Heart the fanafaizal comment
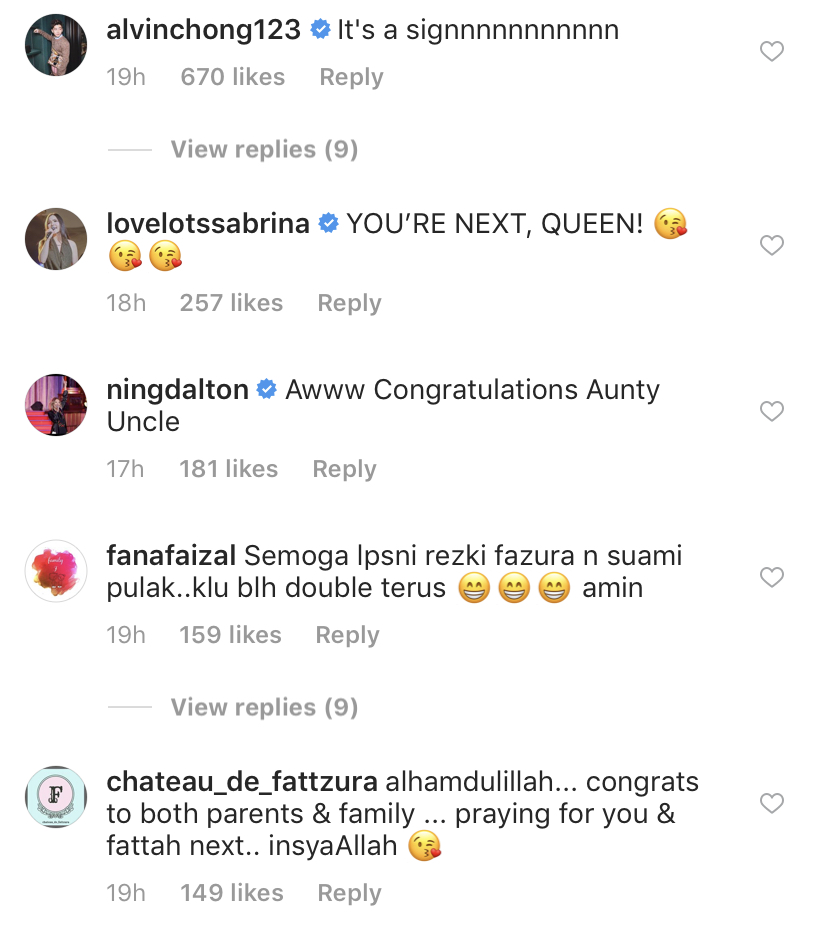Screen dimensions: 828x926 (x=772, y=577)
